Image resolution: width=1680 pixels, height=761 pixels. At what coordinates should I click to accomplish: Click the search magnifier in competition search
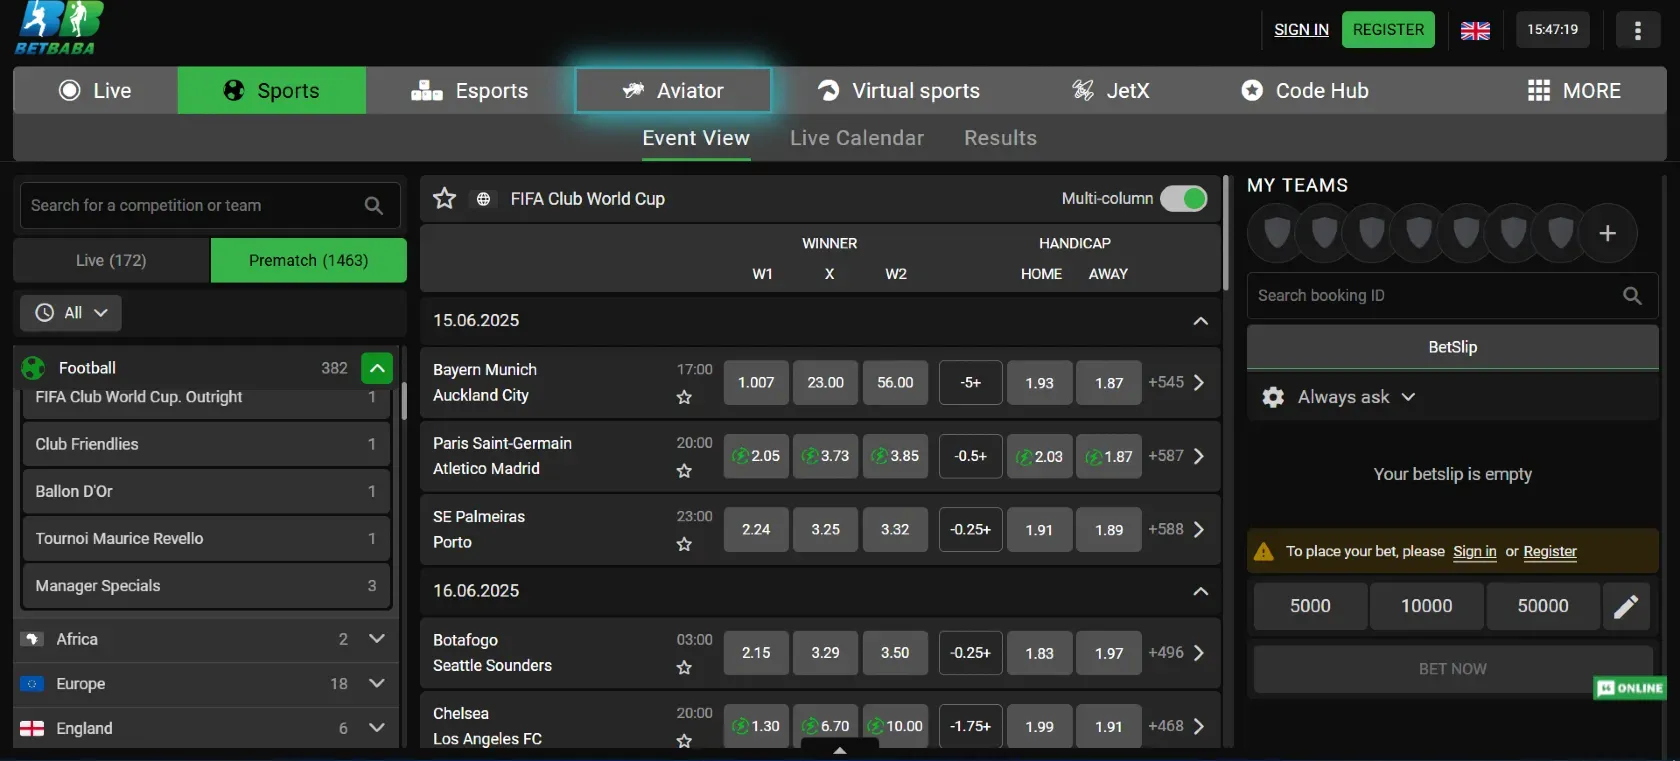(x=374, y=205)
